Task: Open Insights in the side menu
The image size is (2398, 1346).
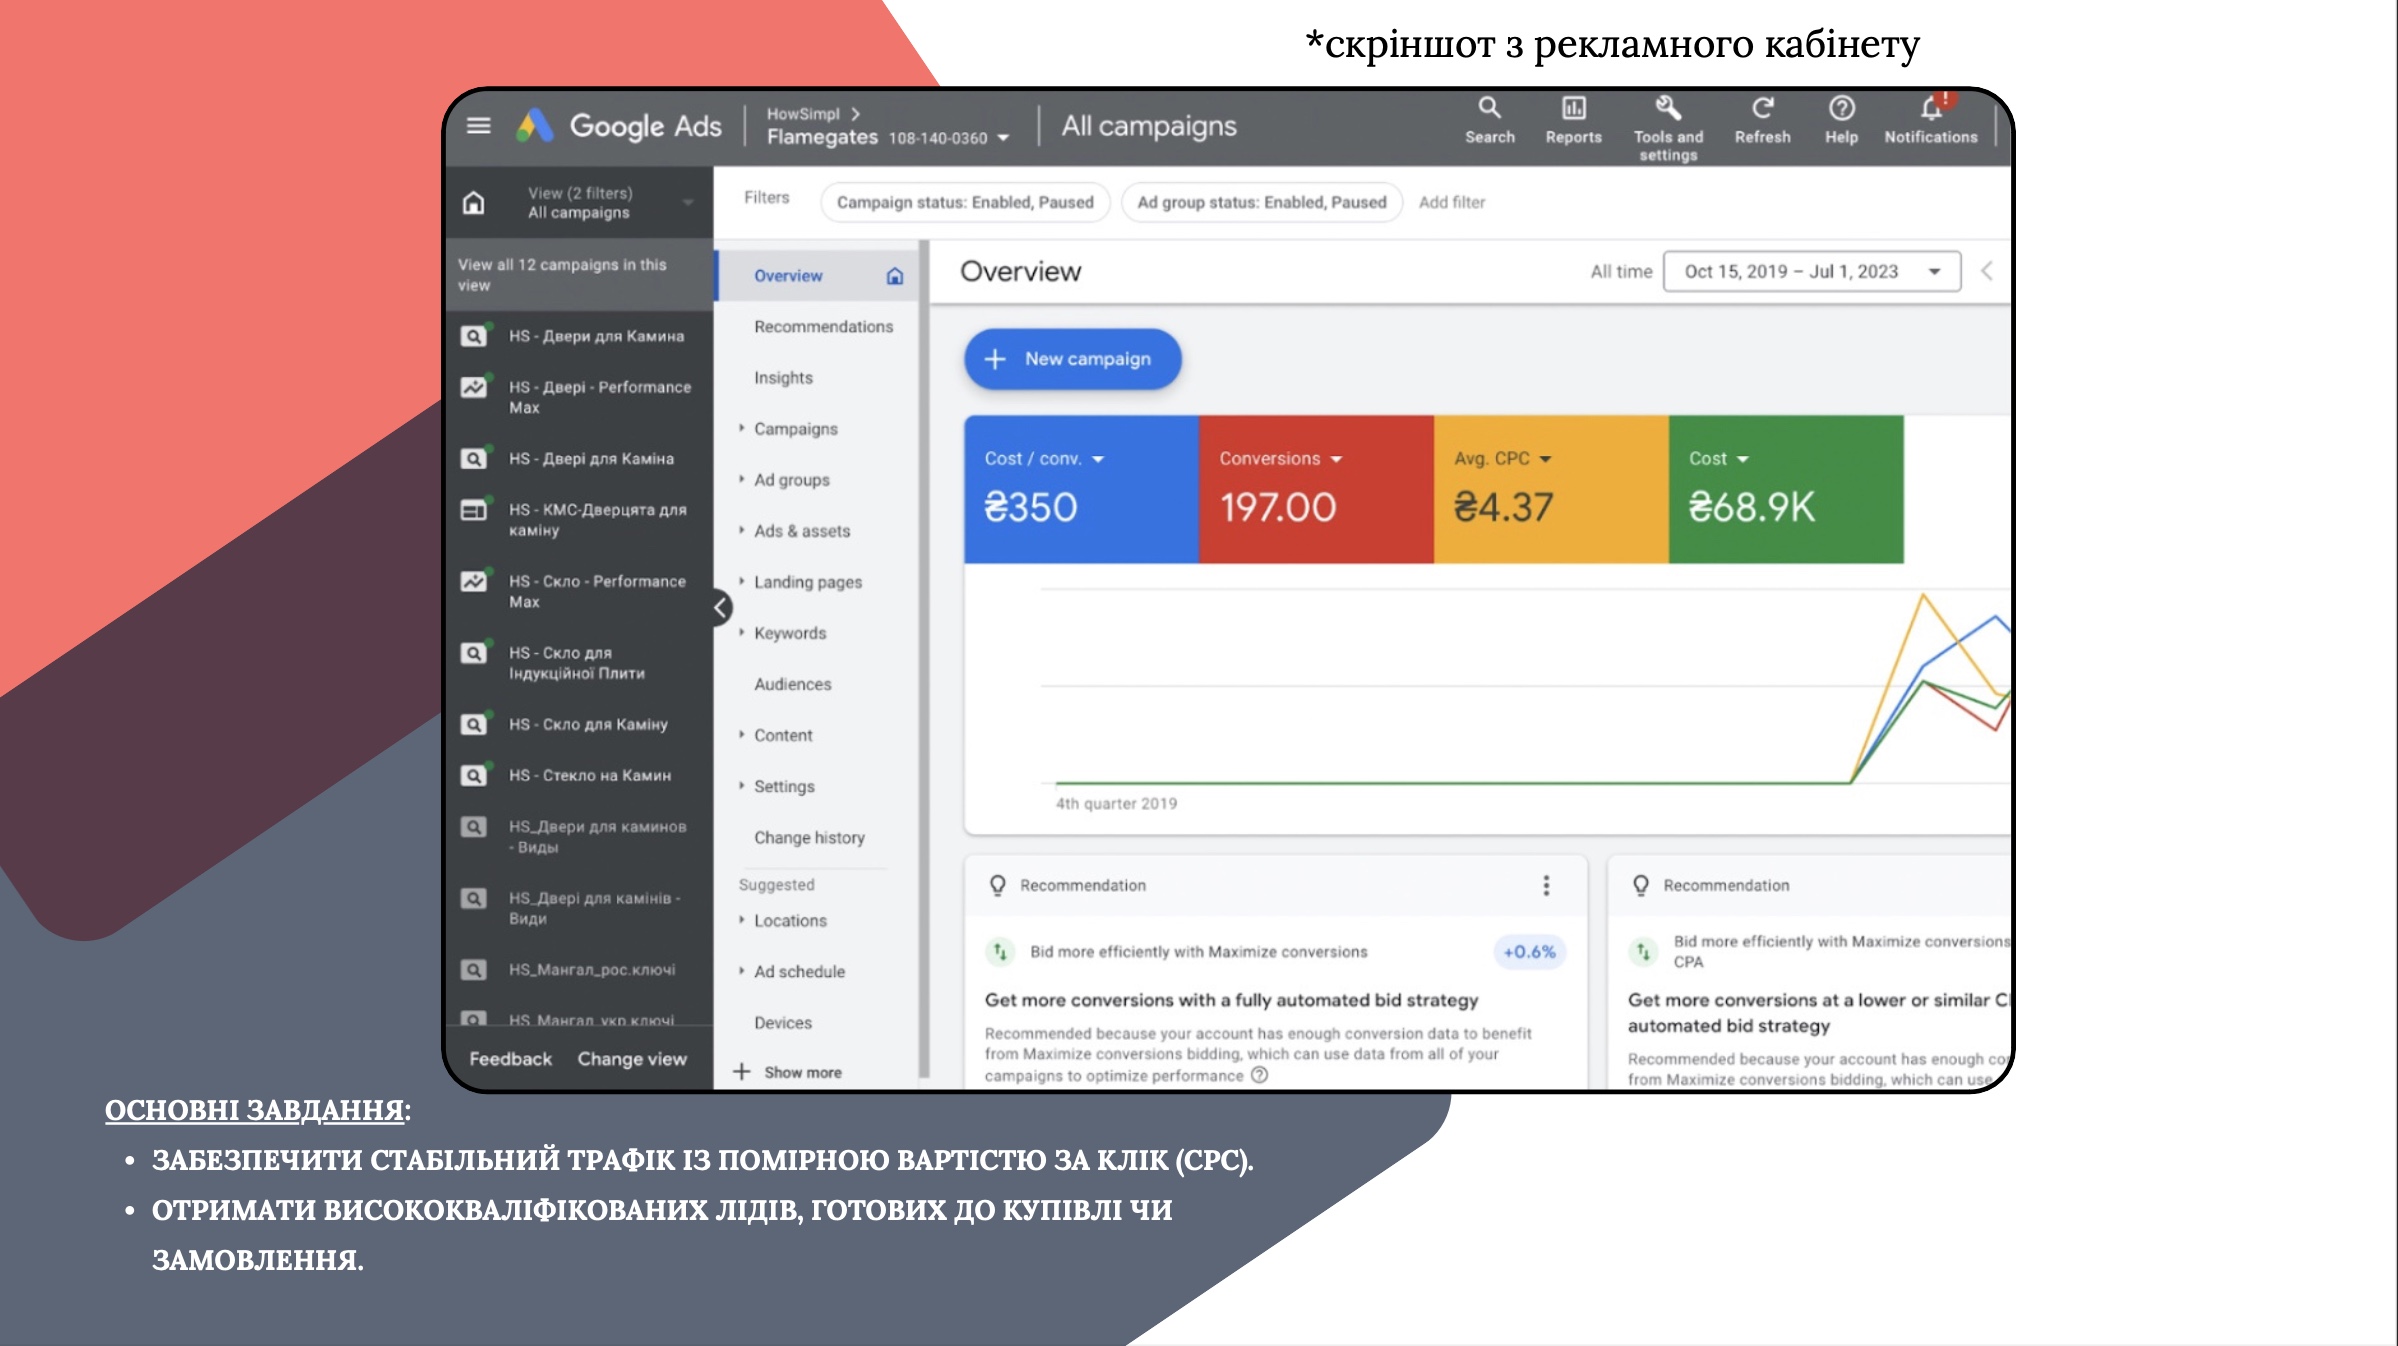Action: [x=783, y=378]
